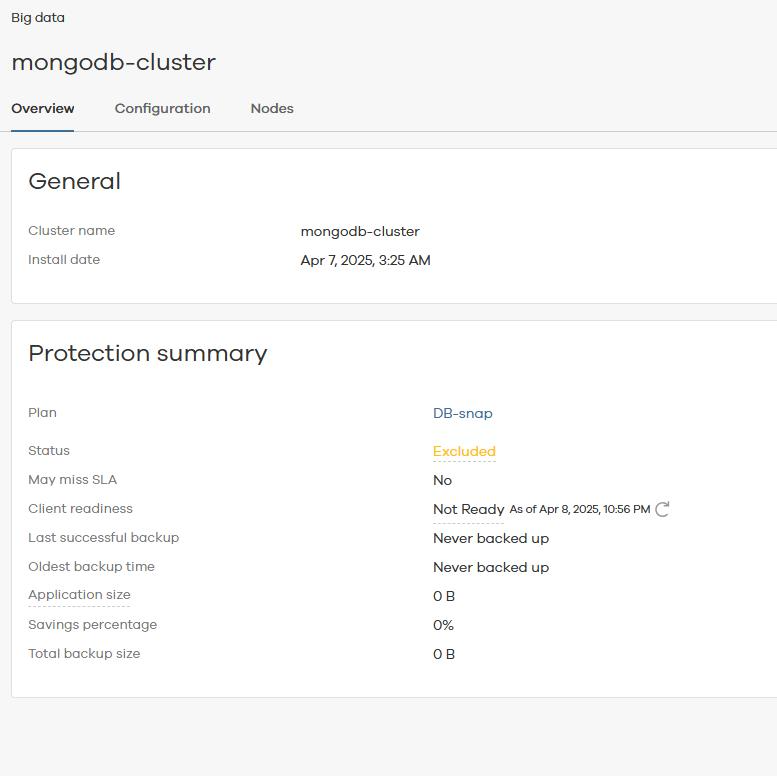
Task: Refresh the client readiness status
Action: point(662,509)
